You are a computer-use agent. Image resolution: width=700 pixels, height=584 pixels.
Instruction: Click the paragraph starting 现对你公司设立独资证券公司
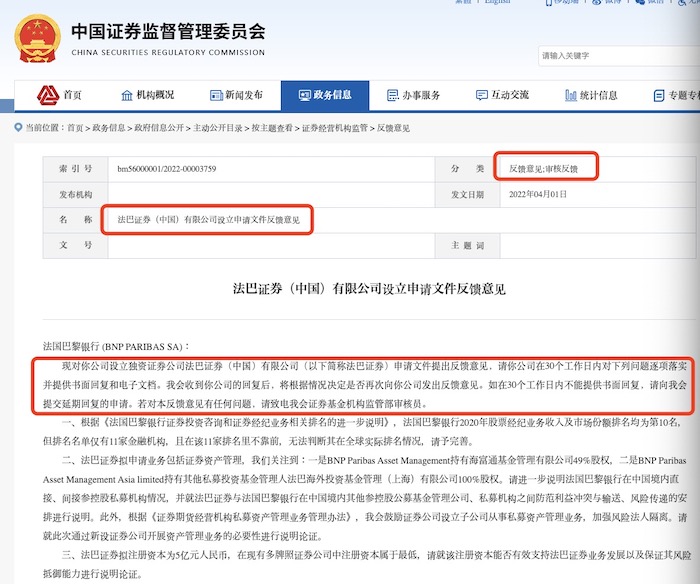pos(365,385)
